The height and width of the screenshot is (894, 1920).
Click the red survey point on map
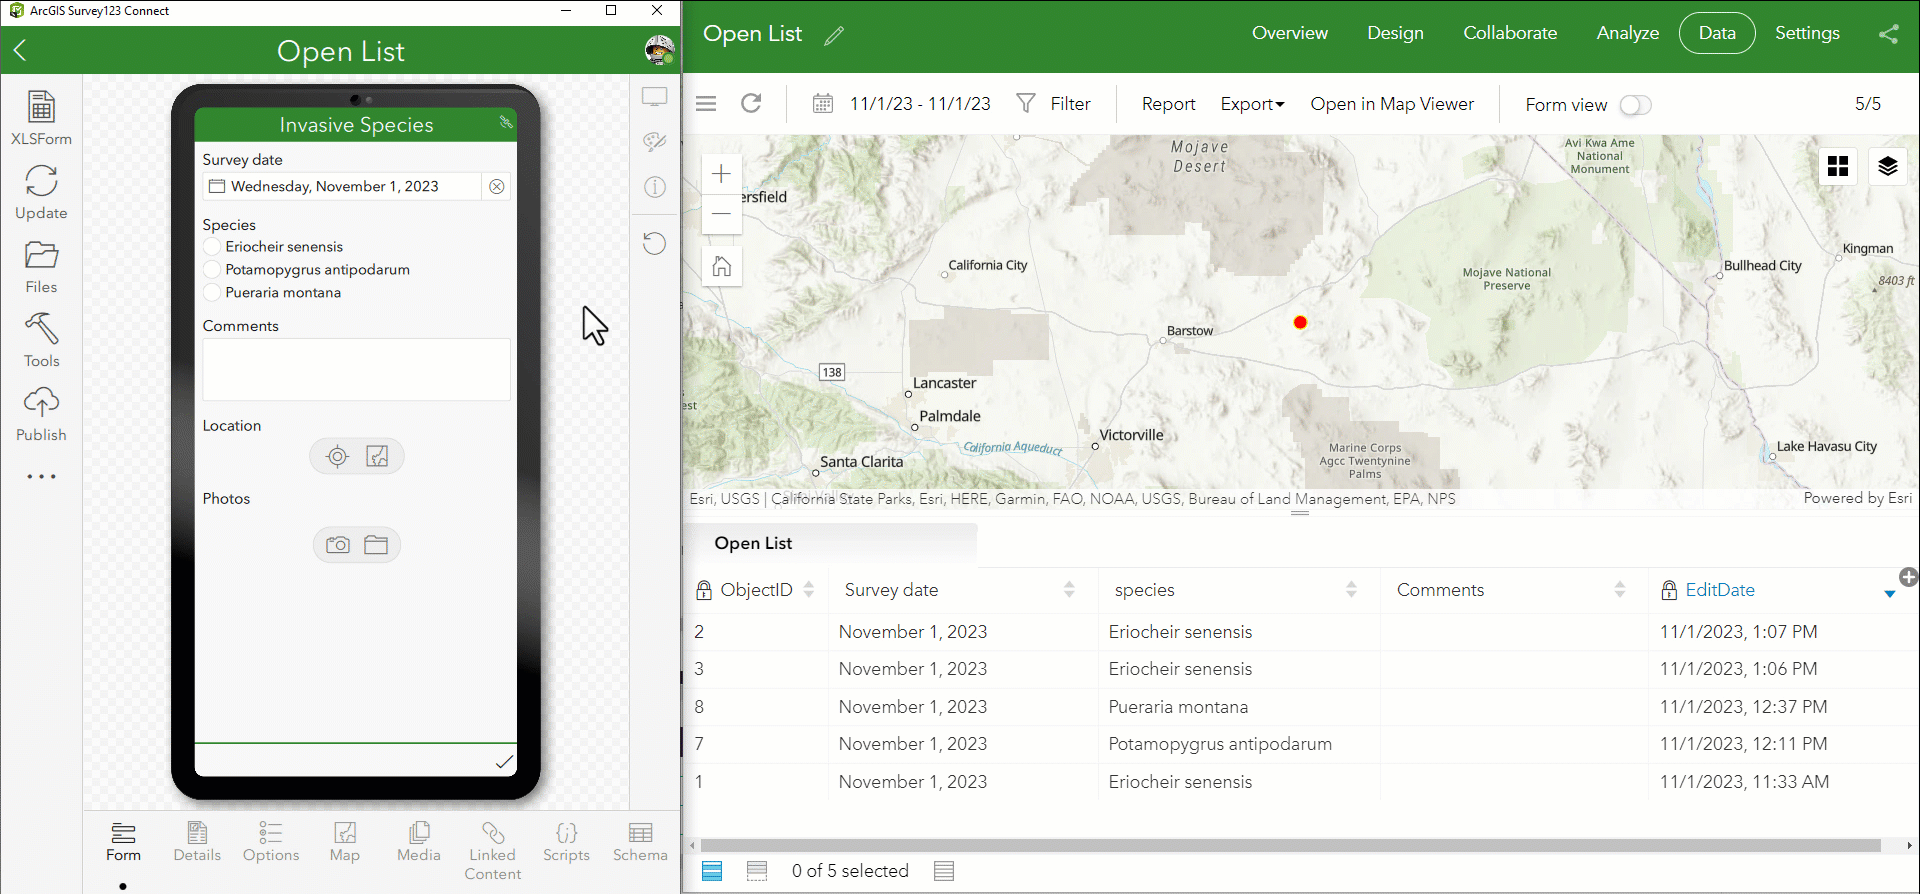click(x=1300, y=322)
